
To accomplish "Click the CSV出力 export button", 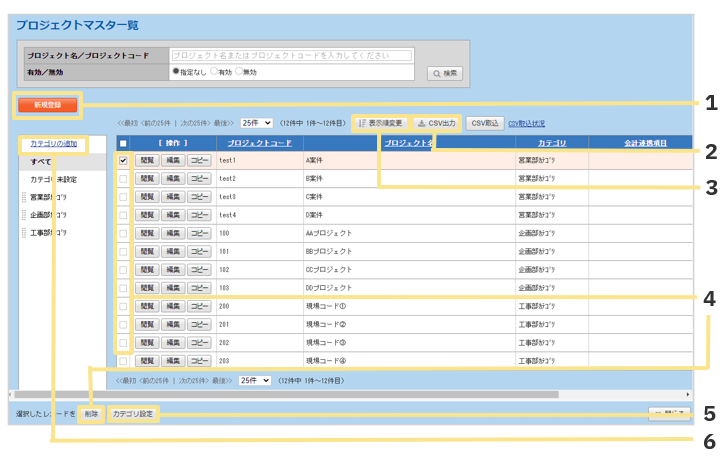I will coord(436,123).
